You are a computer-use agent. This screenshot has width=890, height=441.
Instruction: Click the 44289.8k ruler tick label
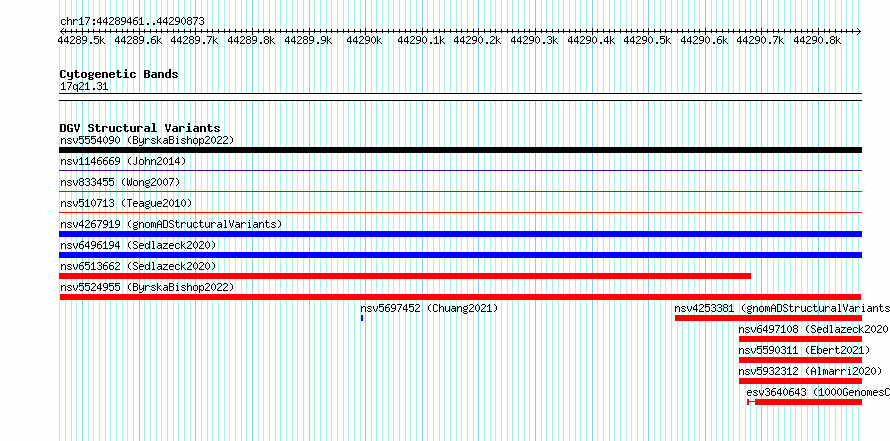coord(251,40)
